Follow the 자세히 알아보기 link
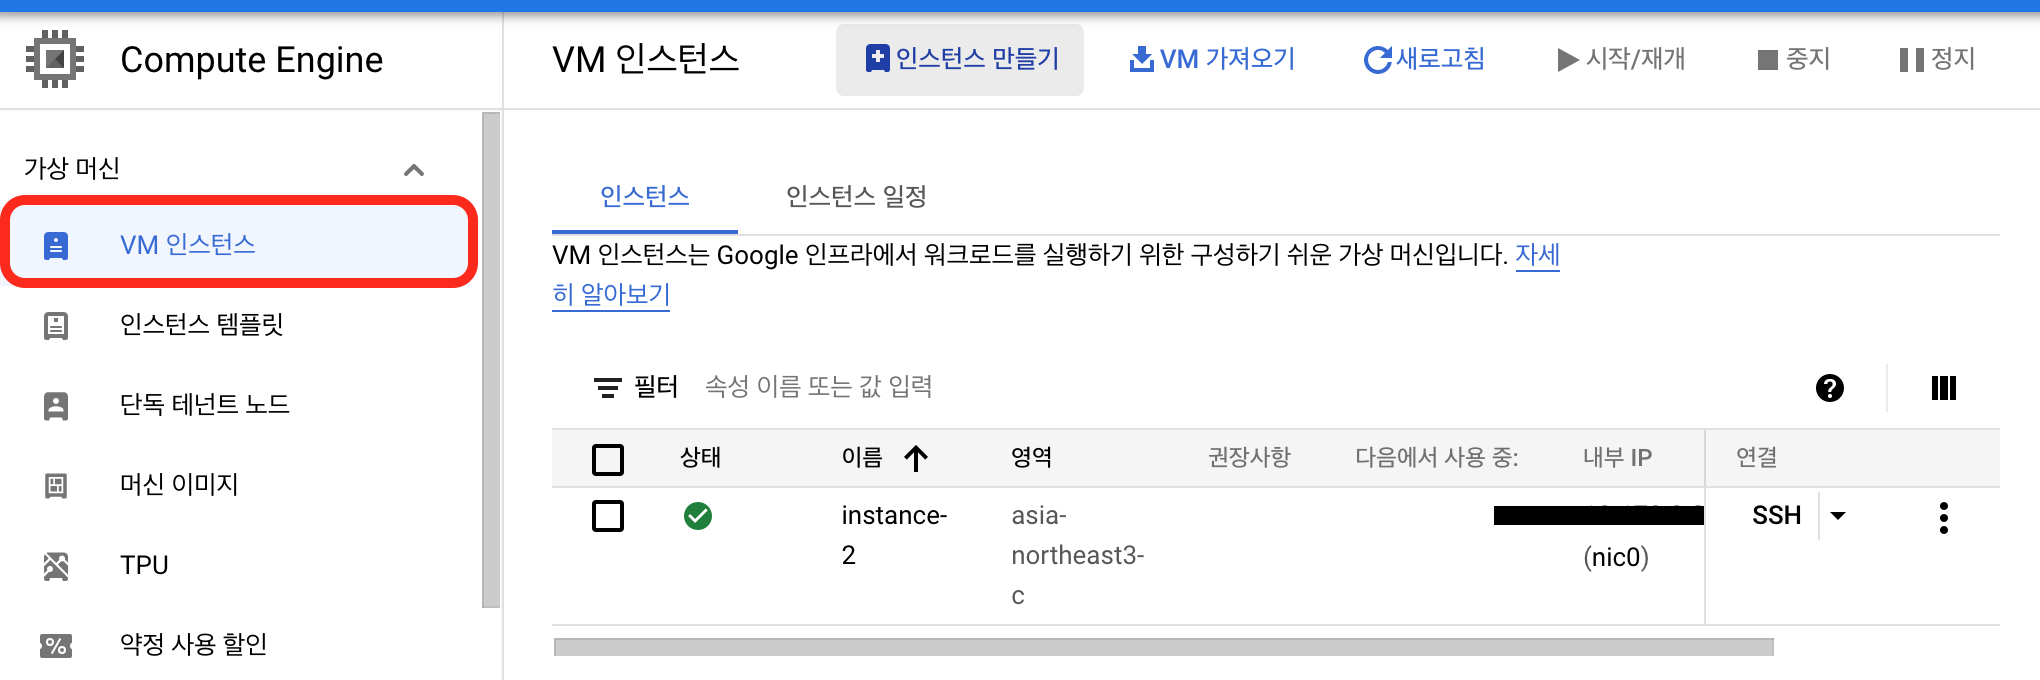Viewport: 2040px width, 680px height. pyautogui.click(x=611, y=294)
